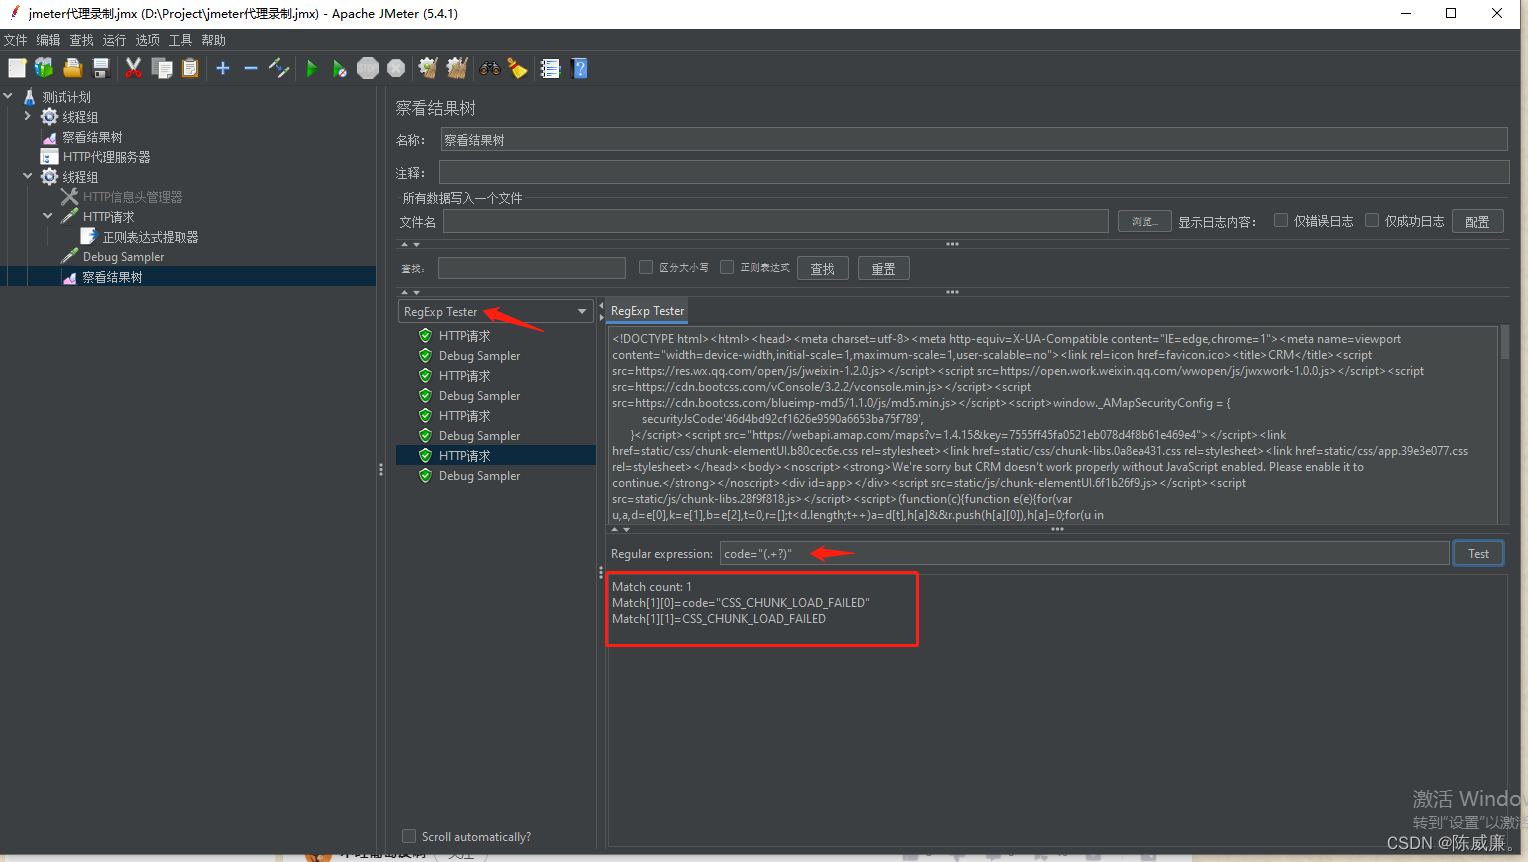
Task: Click the 浏览 browse button
Action: tap(1144, 221)
